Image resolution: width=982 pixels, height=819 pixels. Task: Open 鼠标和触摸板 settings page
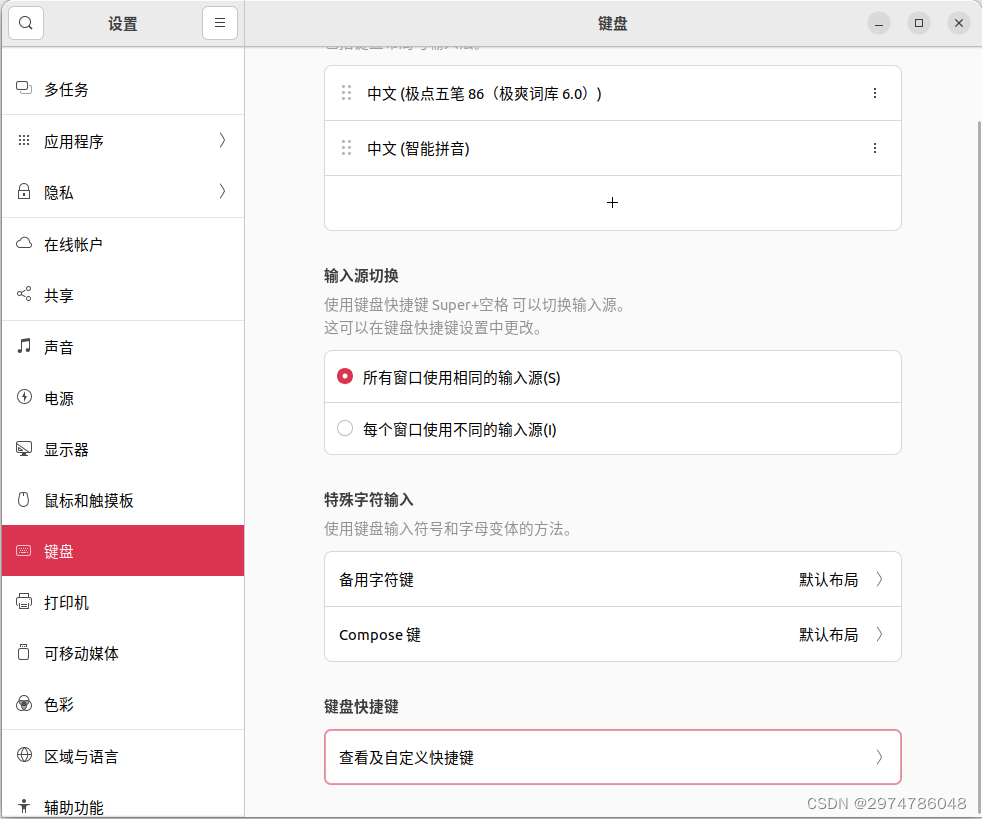click(123, 500)
